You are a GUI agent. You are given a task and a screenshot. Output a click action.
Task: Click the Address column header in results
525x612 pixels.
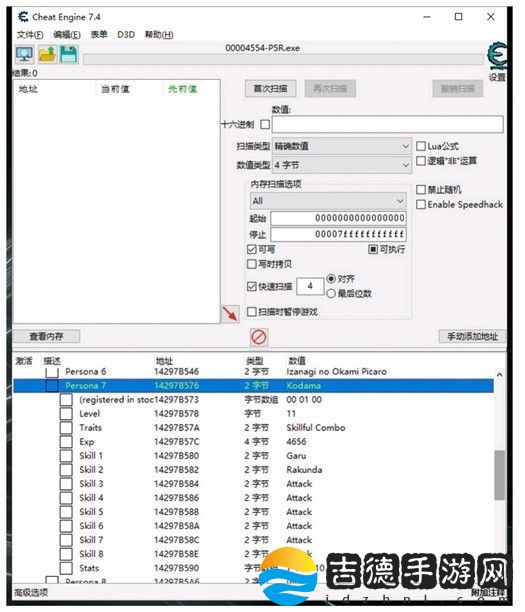click(28, 89)
